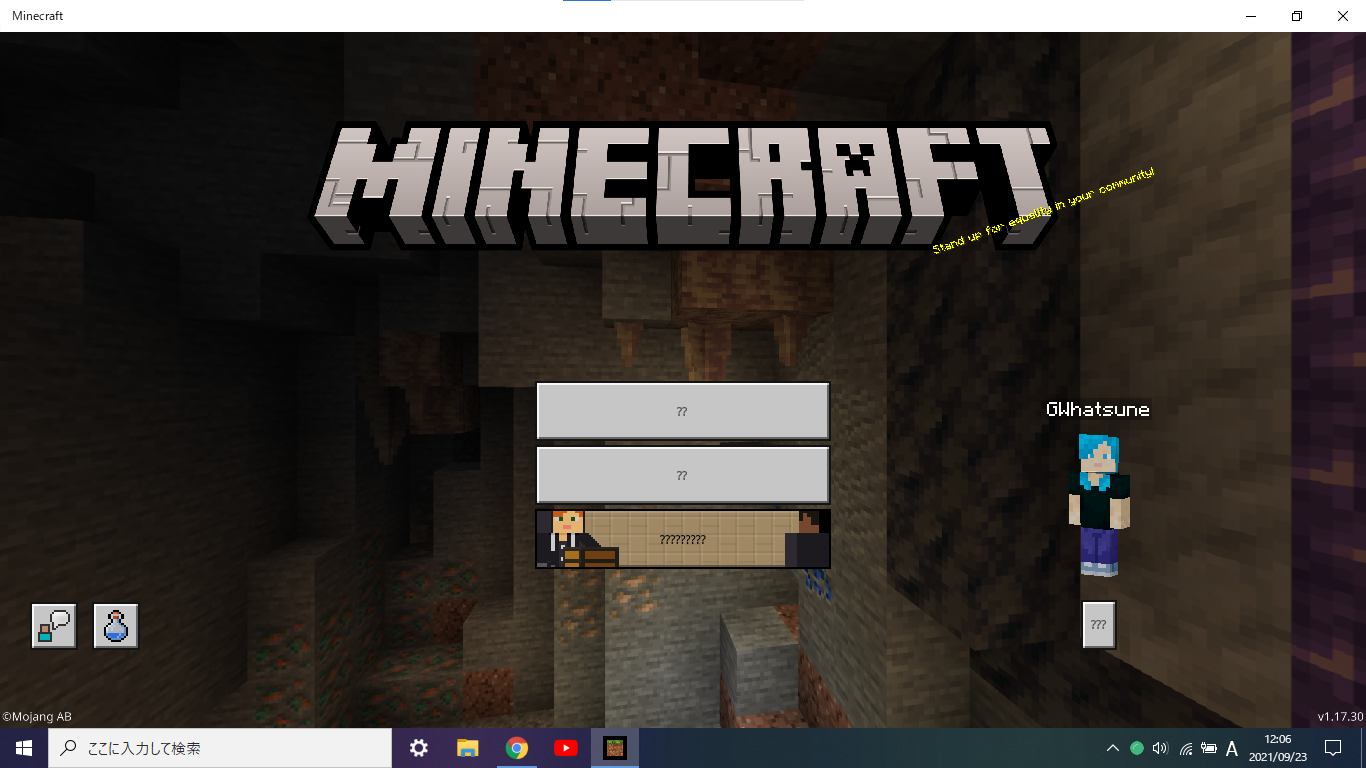Click the speech bubble icon button

click(x=54, y=626)
